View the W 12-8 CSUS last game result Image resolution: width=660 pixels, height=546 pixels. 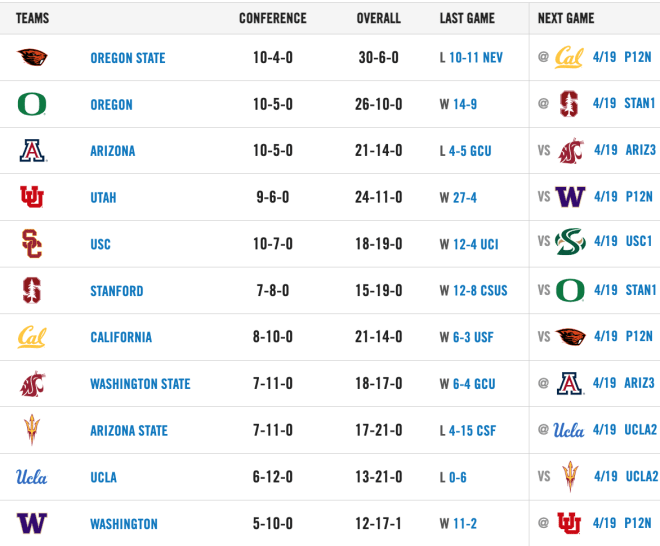474,290
